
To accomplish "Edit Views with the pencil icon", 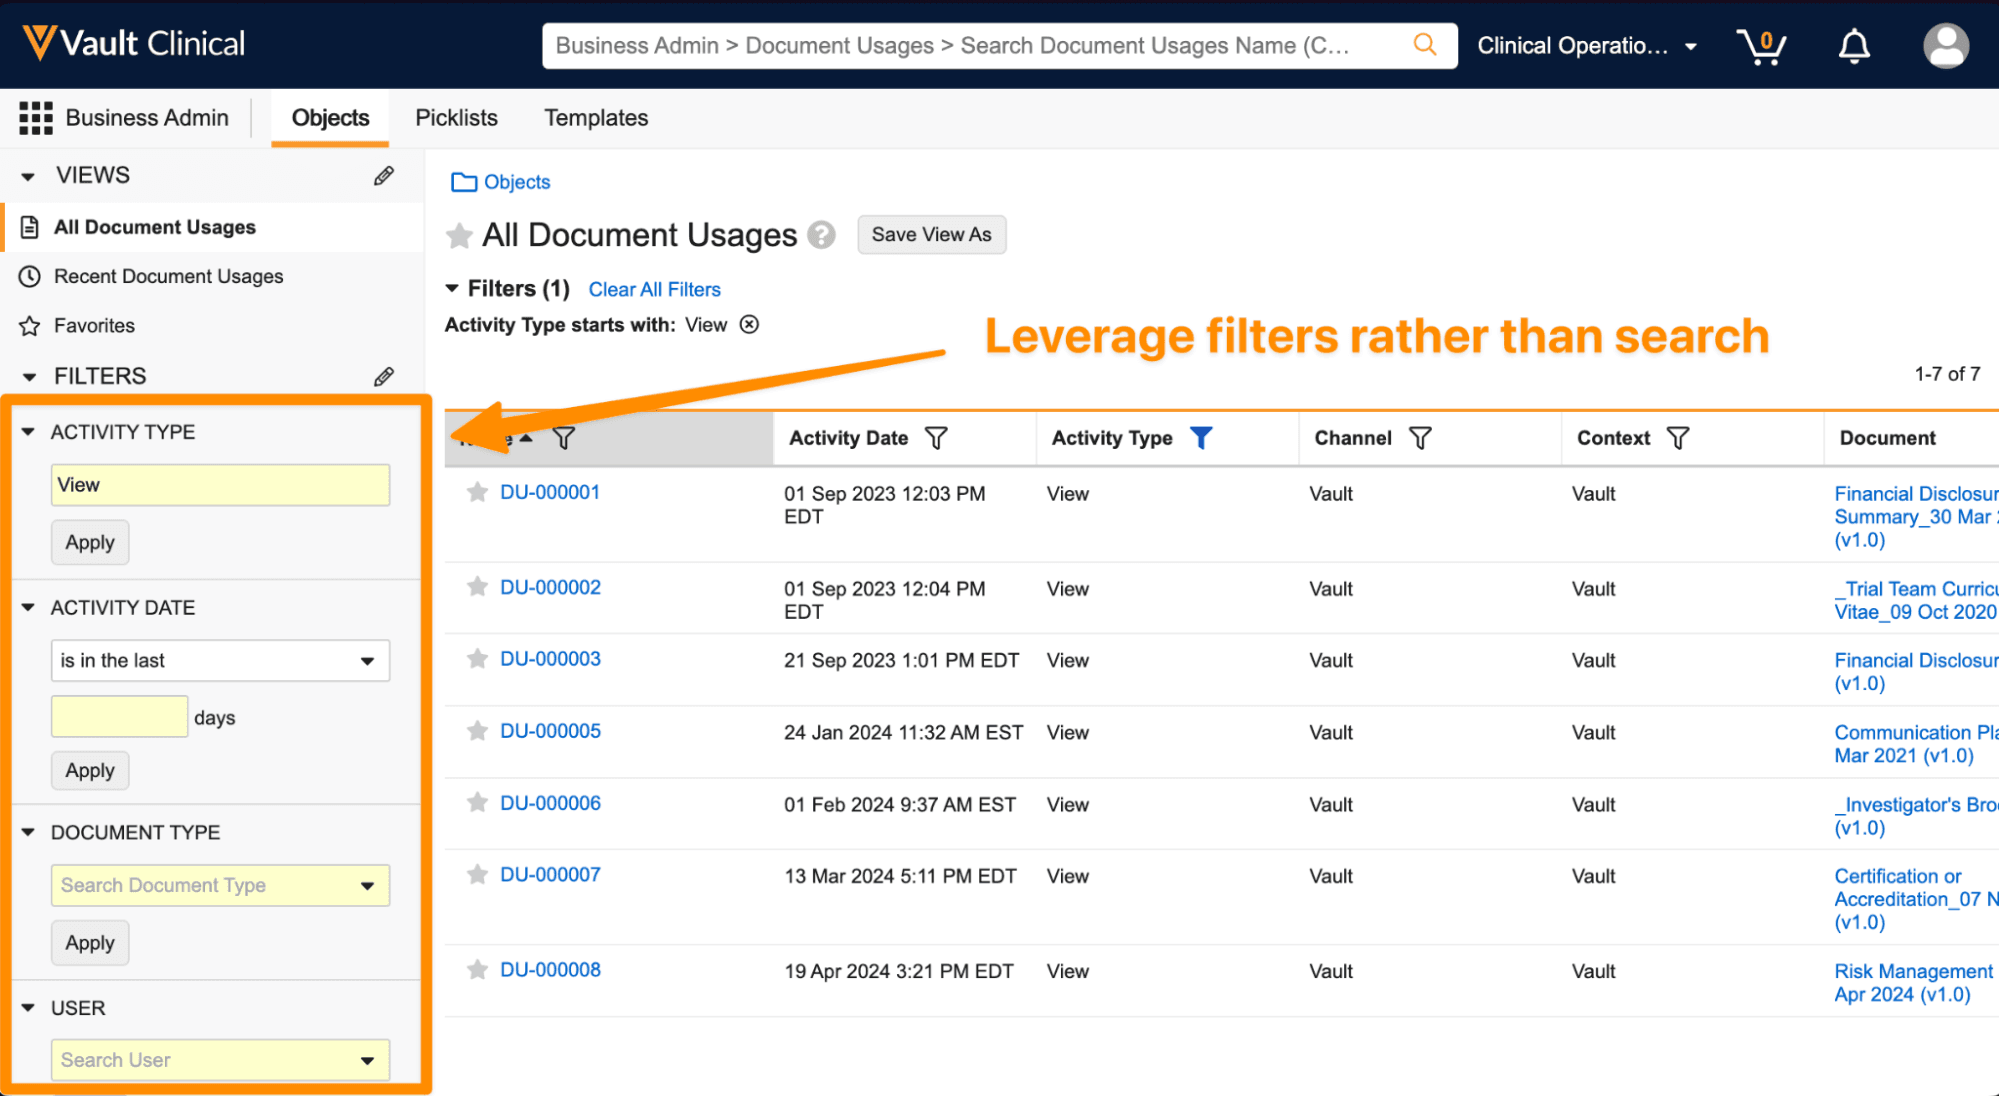I will coord(384,176).
